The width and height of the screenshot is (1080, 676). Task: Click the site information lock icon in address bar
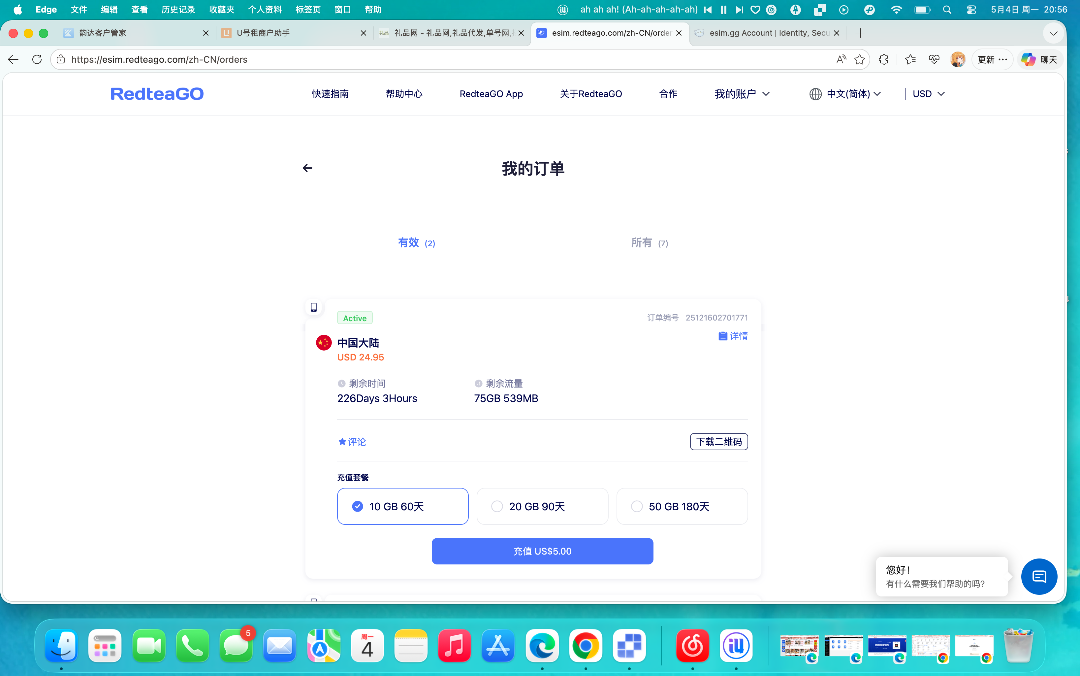point(61,59)
